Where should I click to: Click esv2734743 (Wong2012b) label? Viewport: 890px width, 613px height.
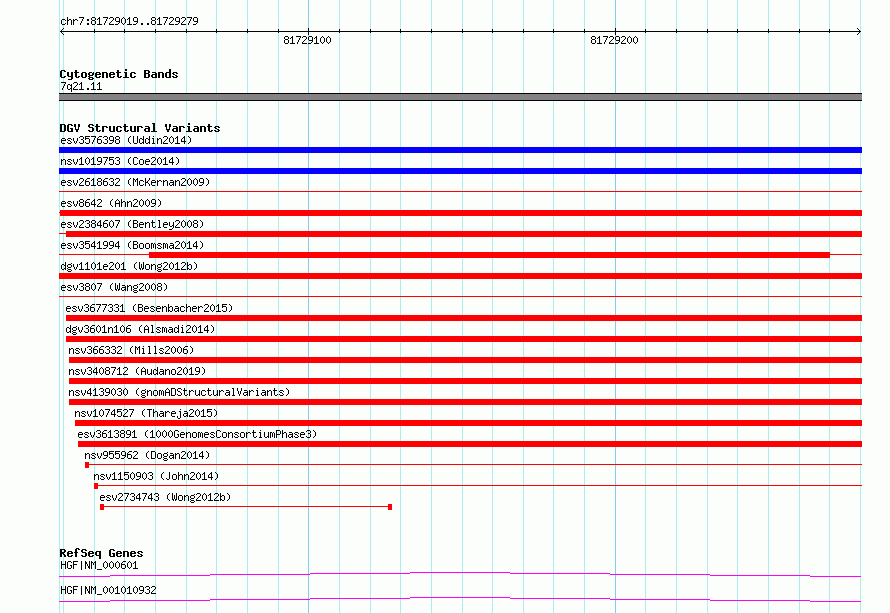pyautogui.click(x=165, y=497)
